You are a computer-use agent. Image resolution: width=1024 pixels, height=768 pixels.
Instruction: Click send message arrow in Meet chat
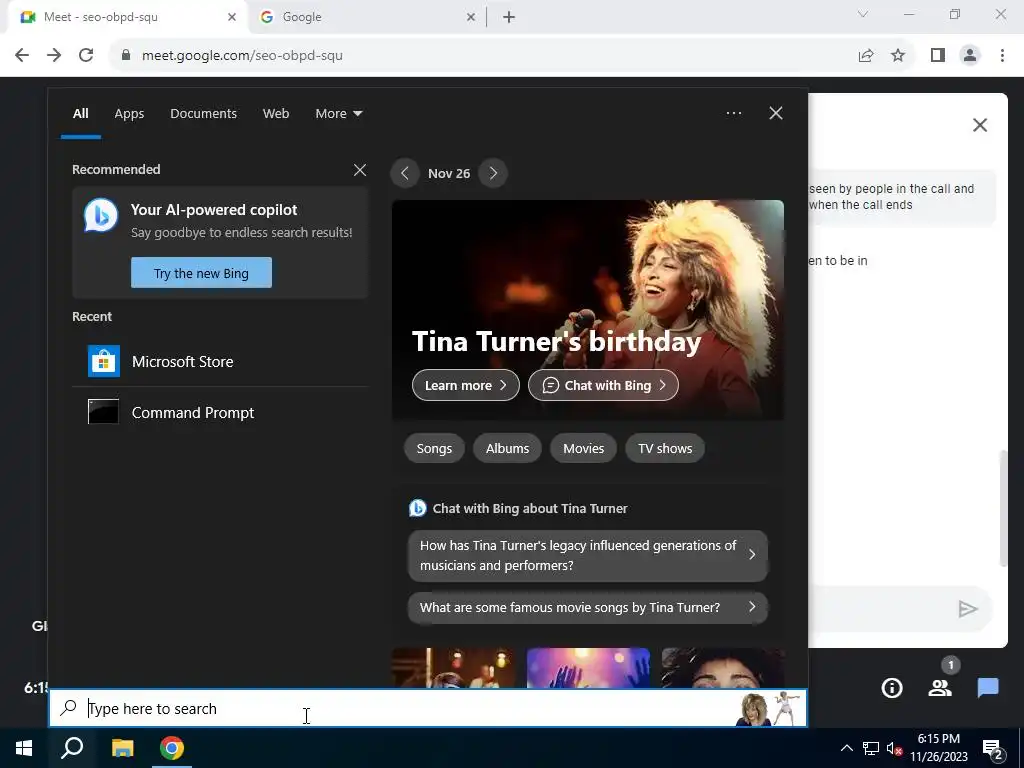click(967, 609)
